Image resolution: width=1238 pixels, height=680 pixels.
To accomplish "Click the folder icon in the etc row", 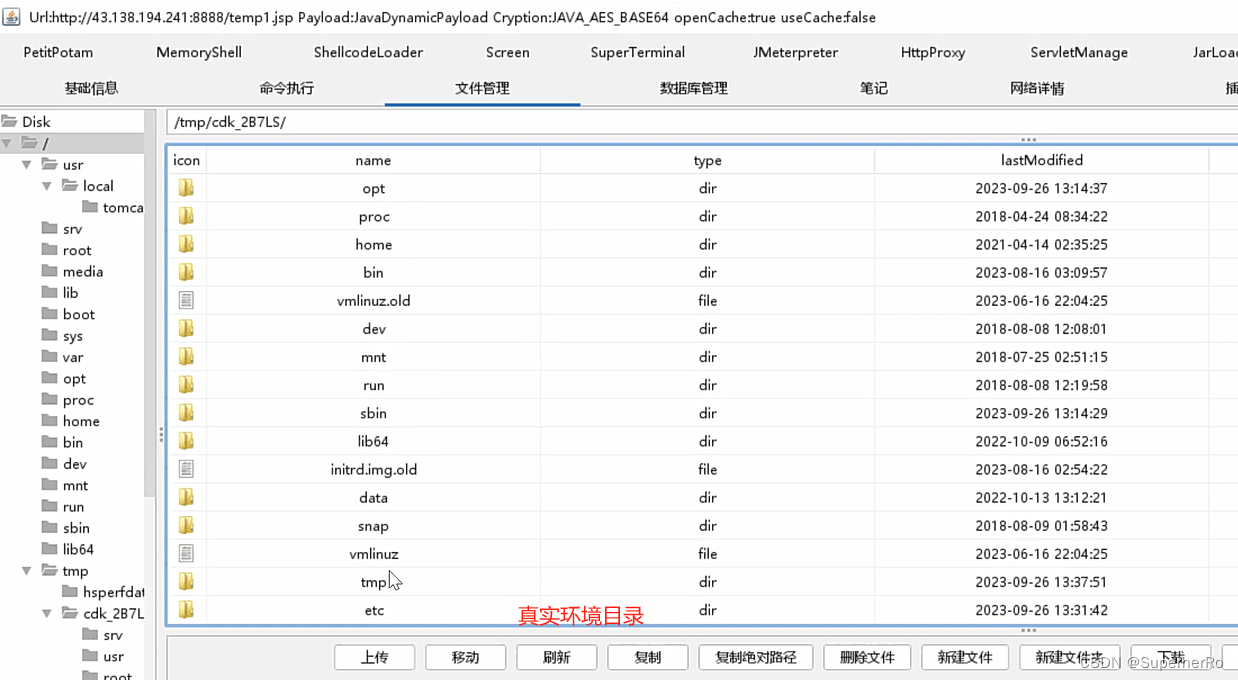I will tap(186, 610).
